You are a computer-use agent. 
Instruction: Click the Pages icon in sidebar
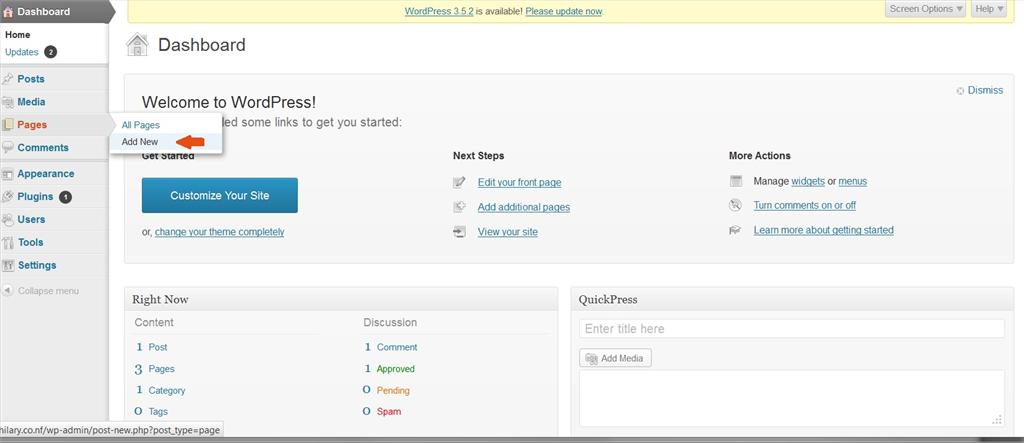click(x=8, y=125)
